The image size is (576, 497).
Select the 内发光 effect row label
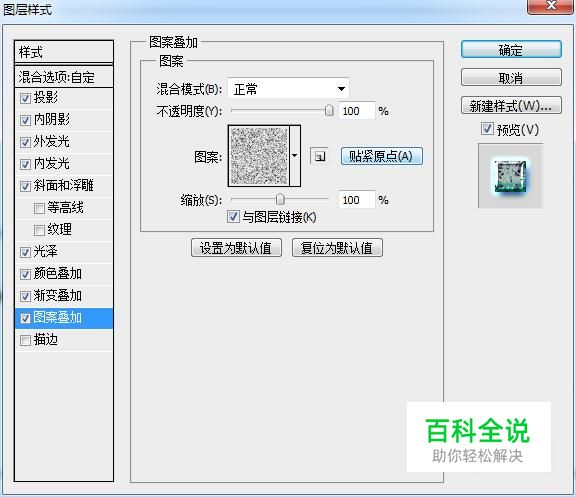52,163
